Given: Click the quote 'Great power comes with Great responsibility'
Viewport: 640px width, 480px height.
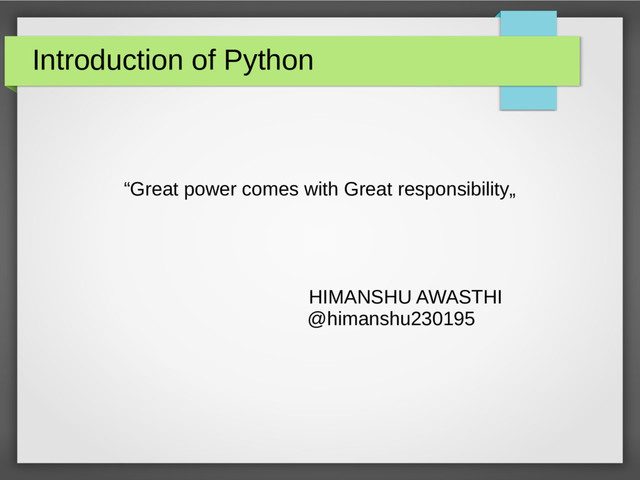Looking at the screenshot, I should [x=320, y=189].
